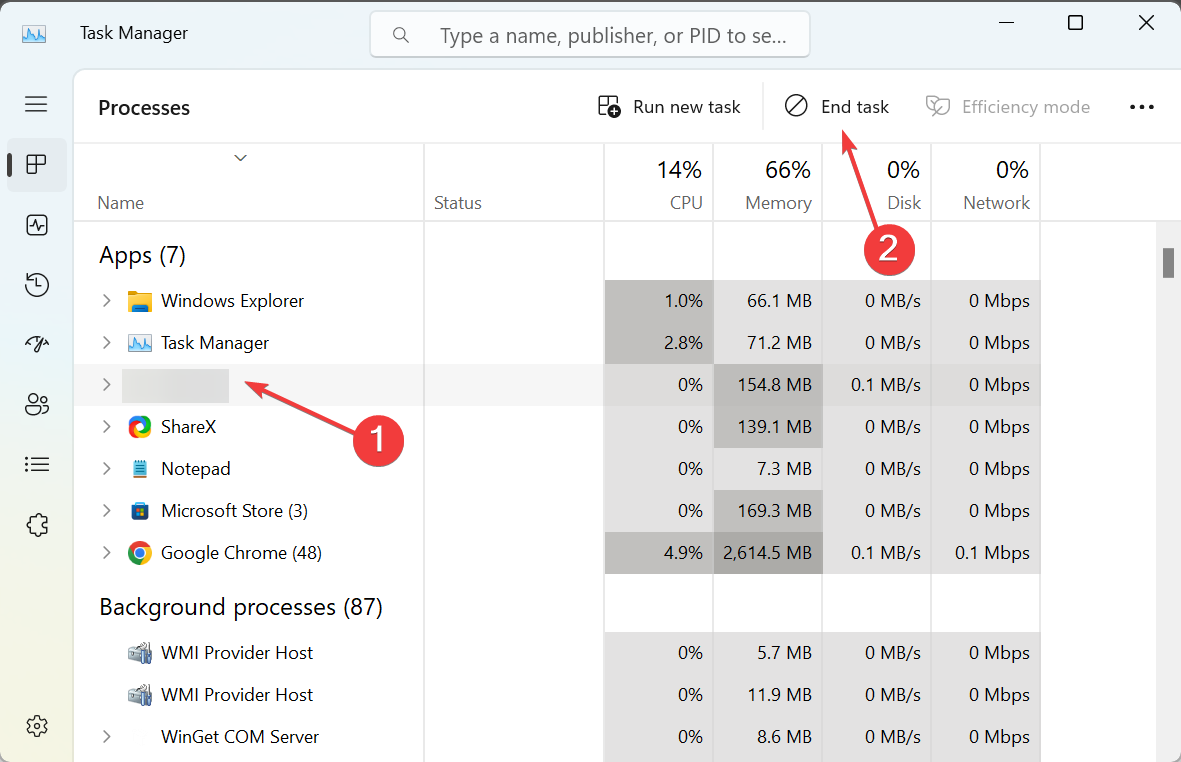
Task: Open Task Manager settings gear
Action: coord(36,726)
